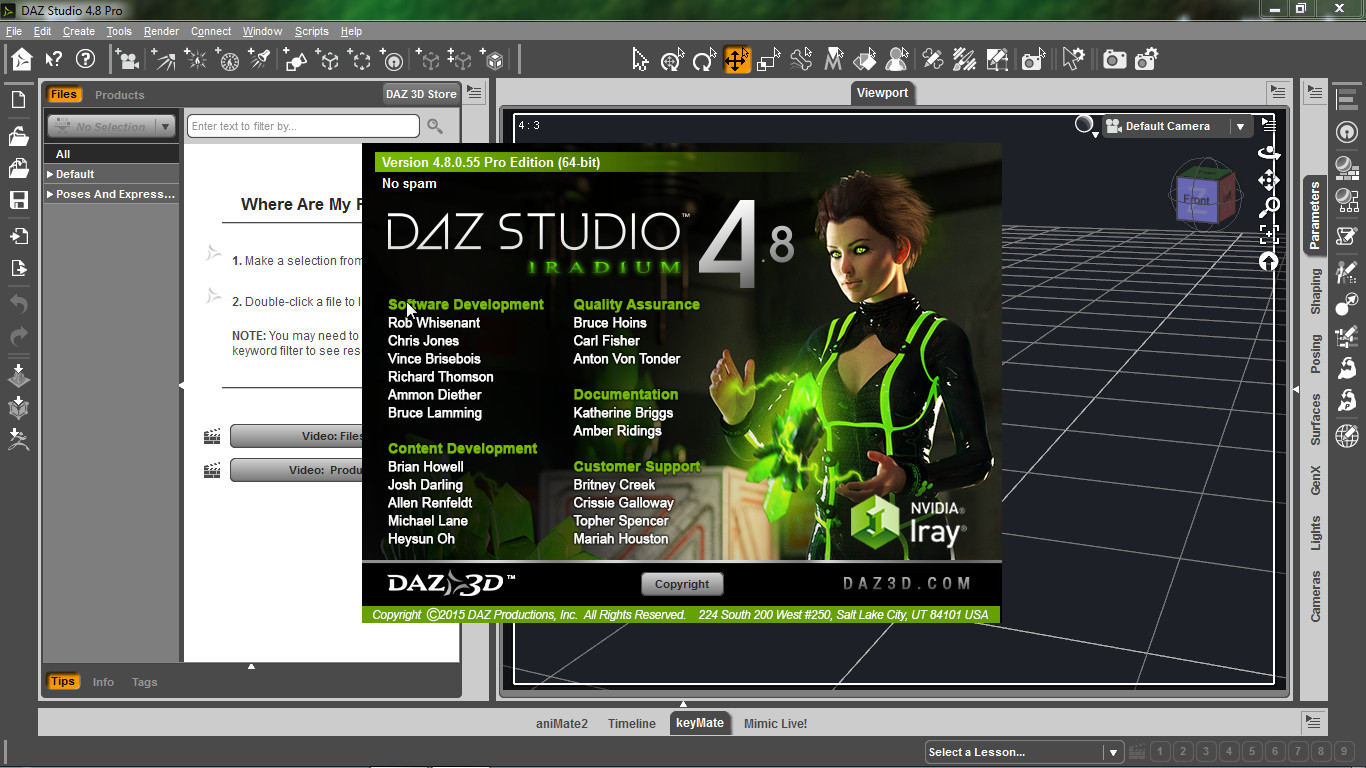Click the Save floppy disk icon
The height and width of the screenshot is (768, 1366).
[18, 200]
